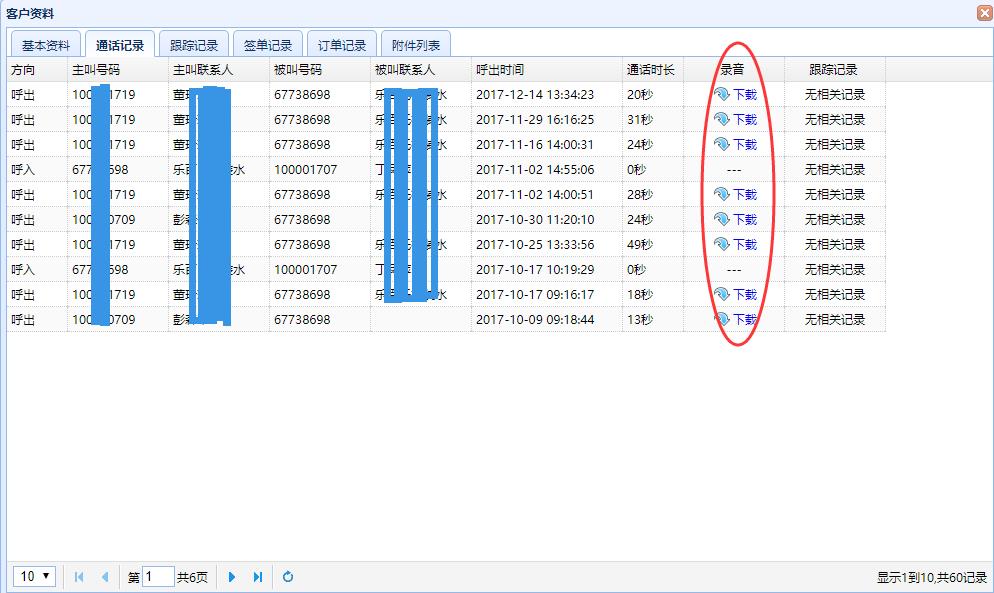
Task: Refresh the call record list
Action: click(288, 576)
